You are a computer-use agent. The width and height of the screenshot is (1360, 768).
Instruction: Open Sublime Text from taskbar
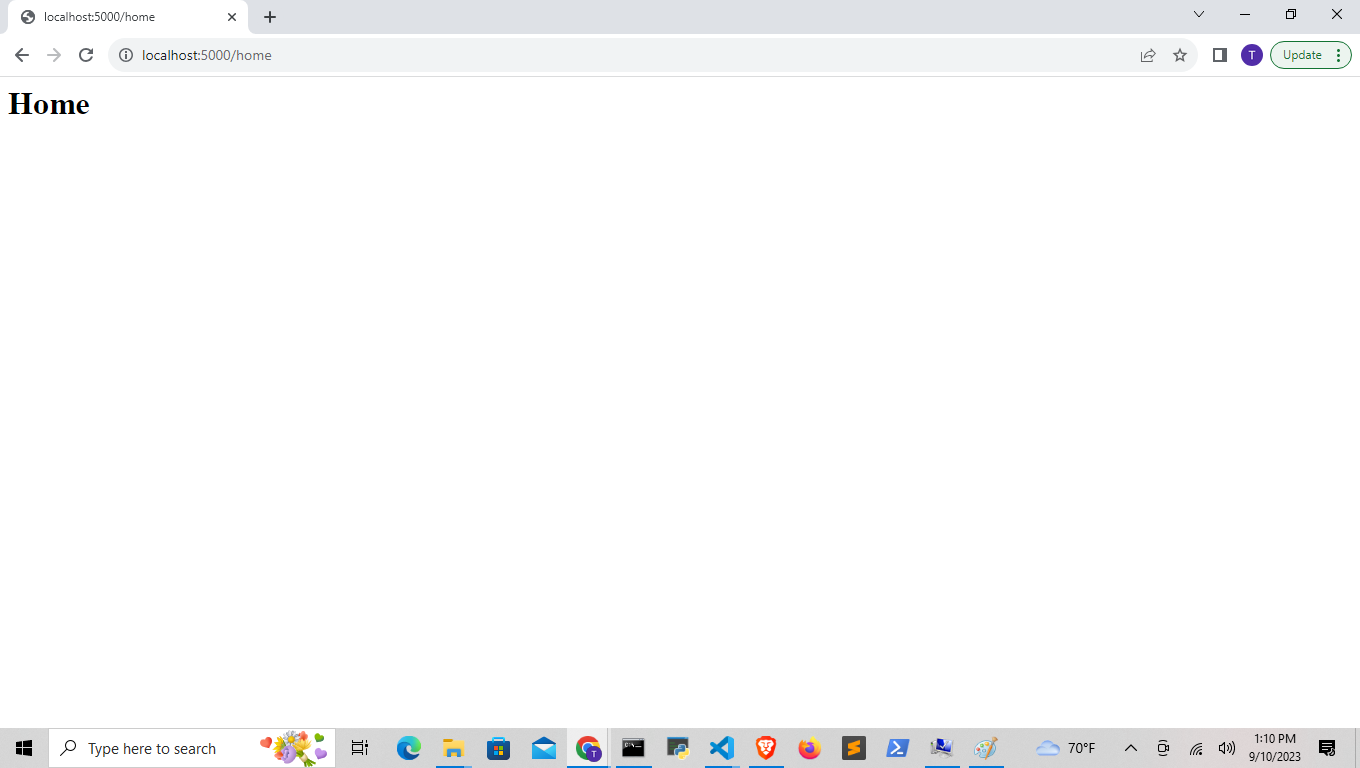pyautogui.click(x=854, y=748)
